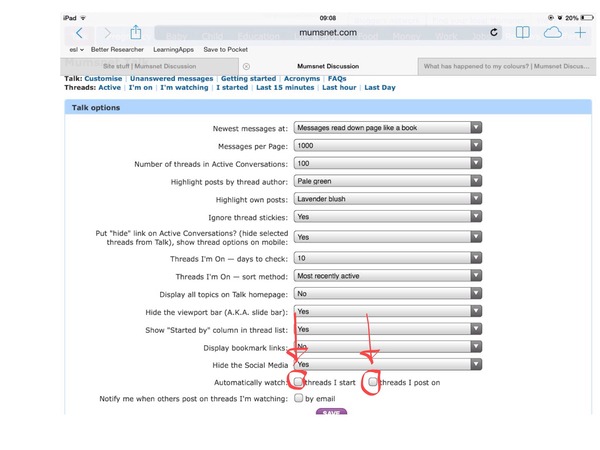
Task: Tick notify by email checkbox
Action: point(298,398)
